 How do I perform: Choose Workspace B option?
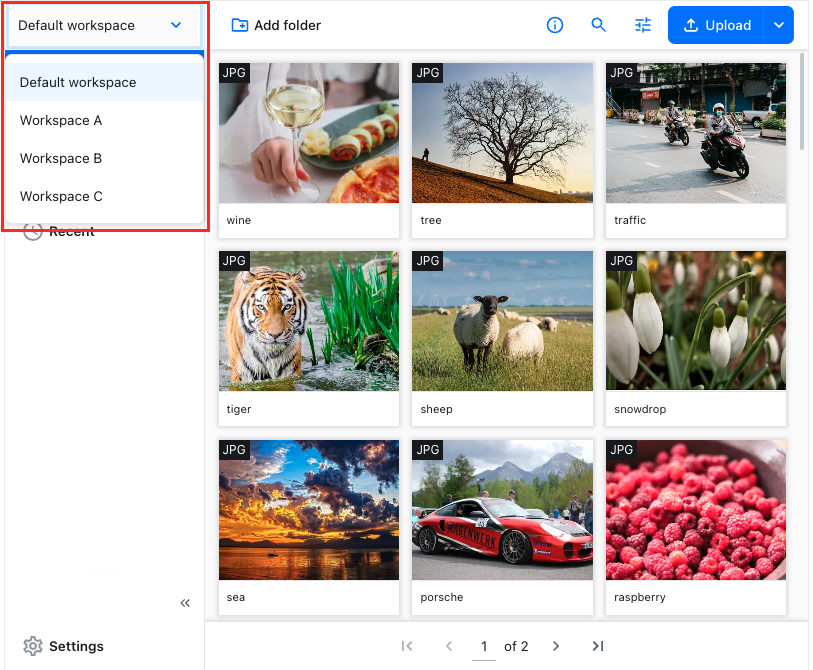(x=61, y=158)
